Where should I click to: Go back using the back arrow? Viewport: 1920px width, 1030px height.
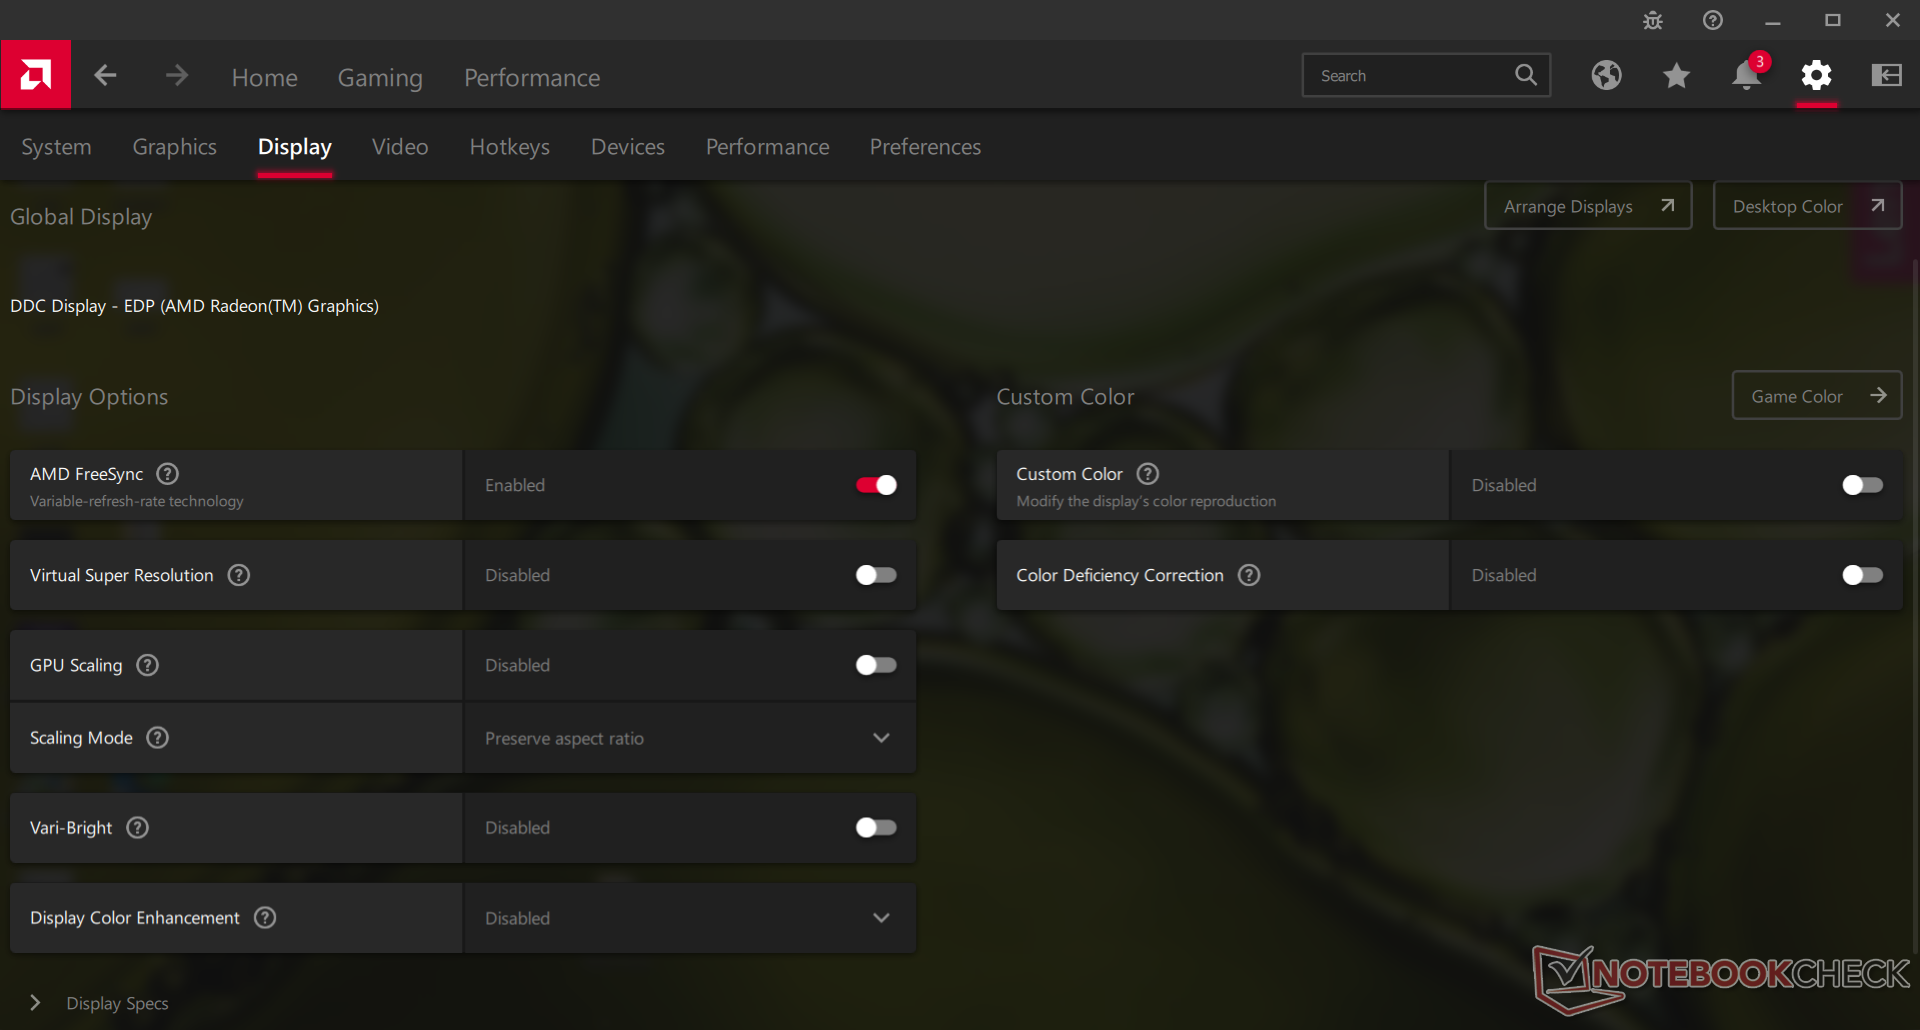pos(105,76)
